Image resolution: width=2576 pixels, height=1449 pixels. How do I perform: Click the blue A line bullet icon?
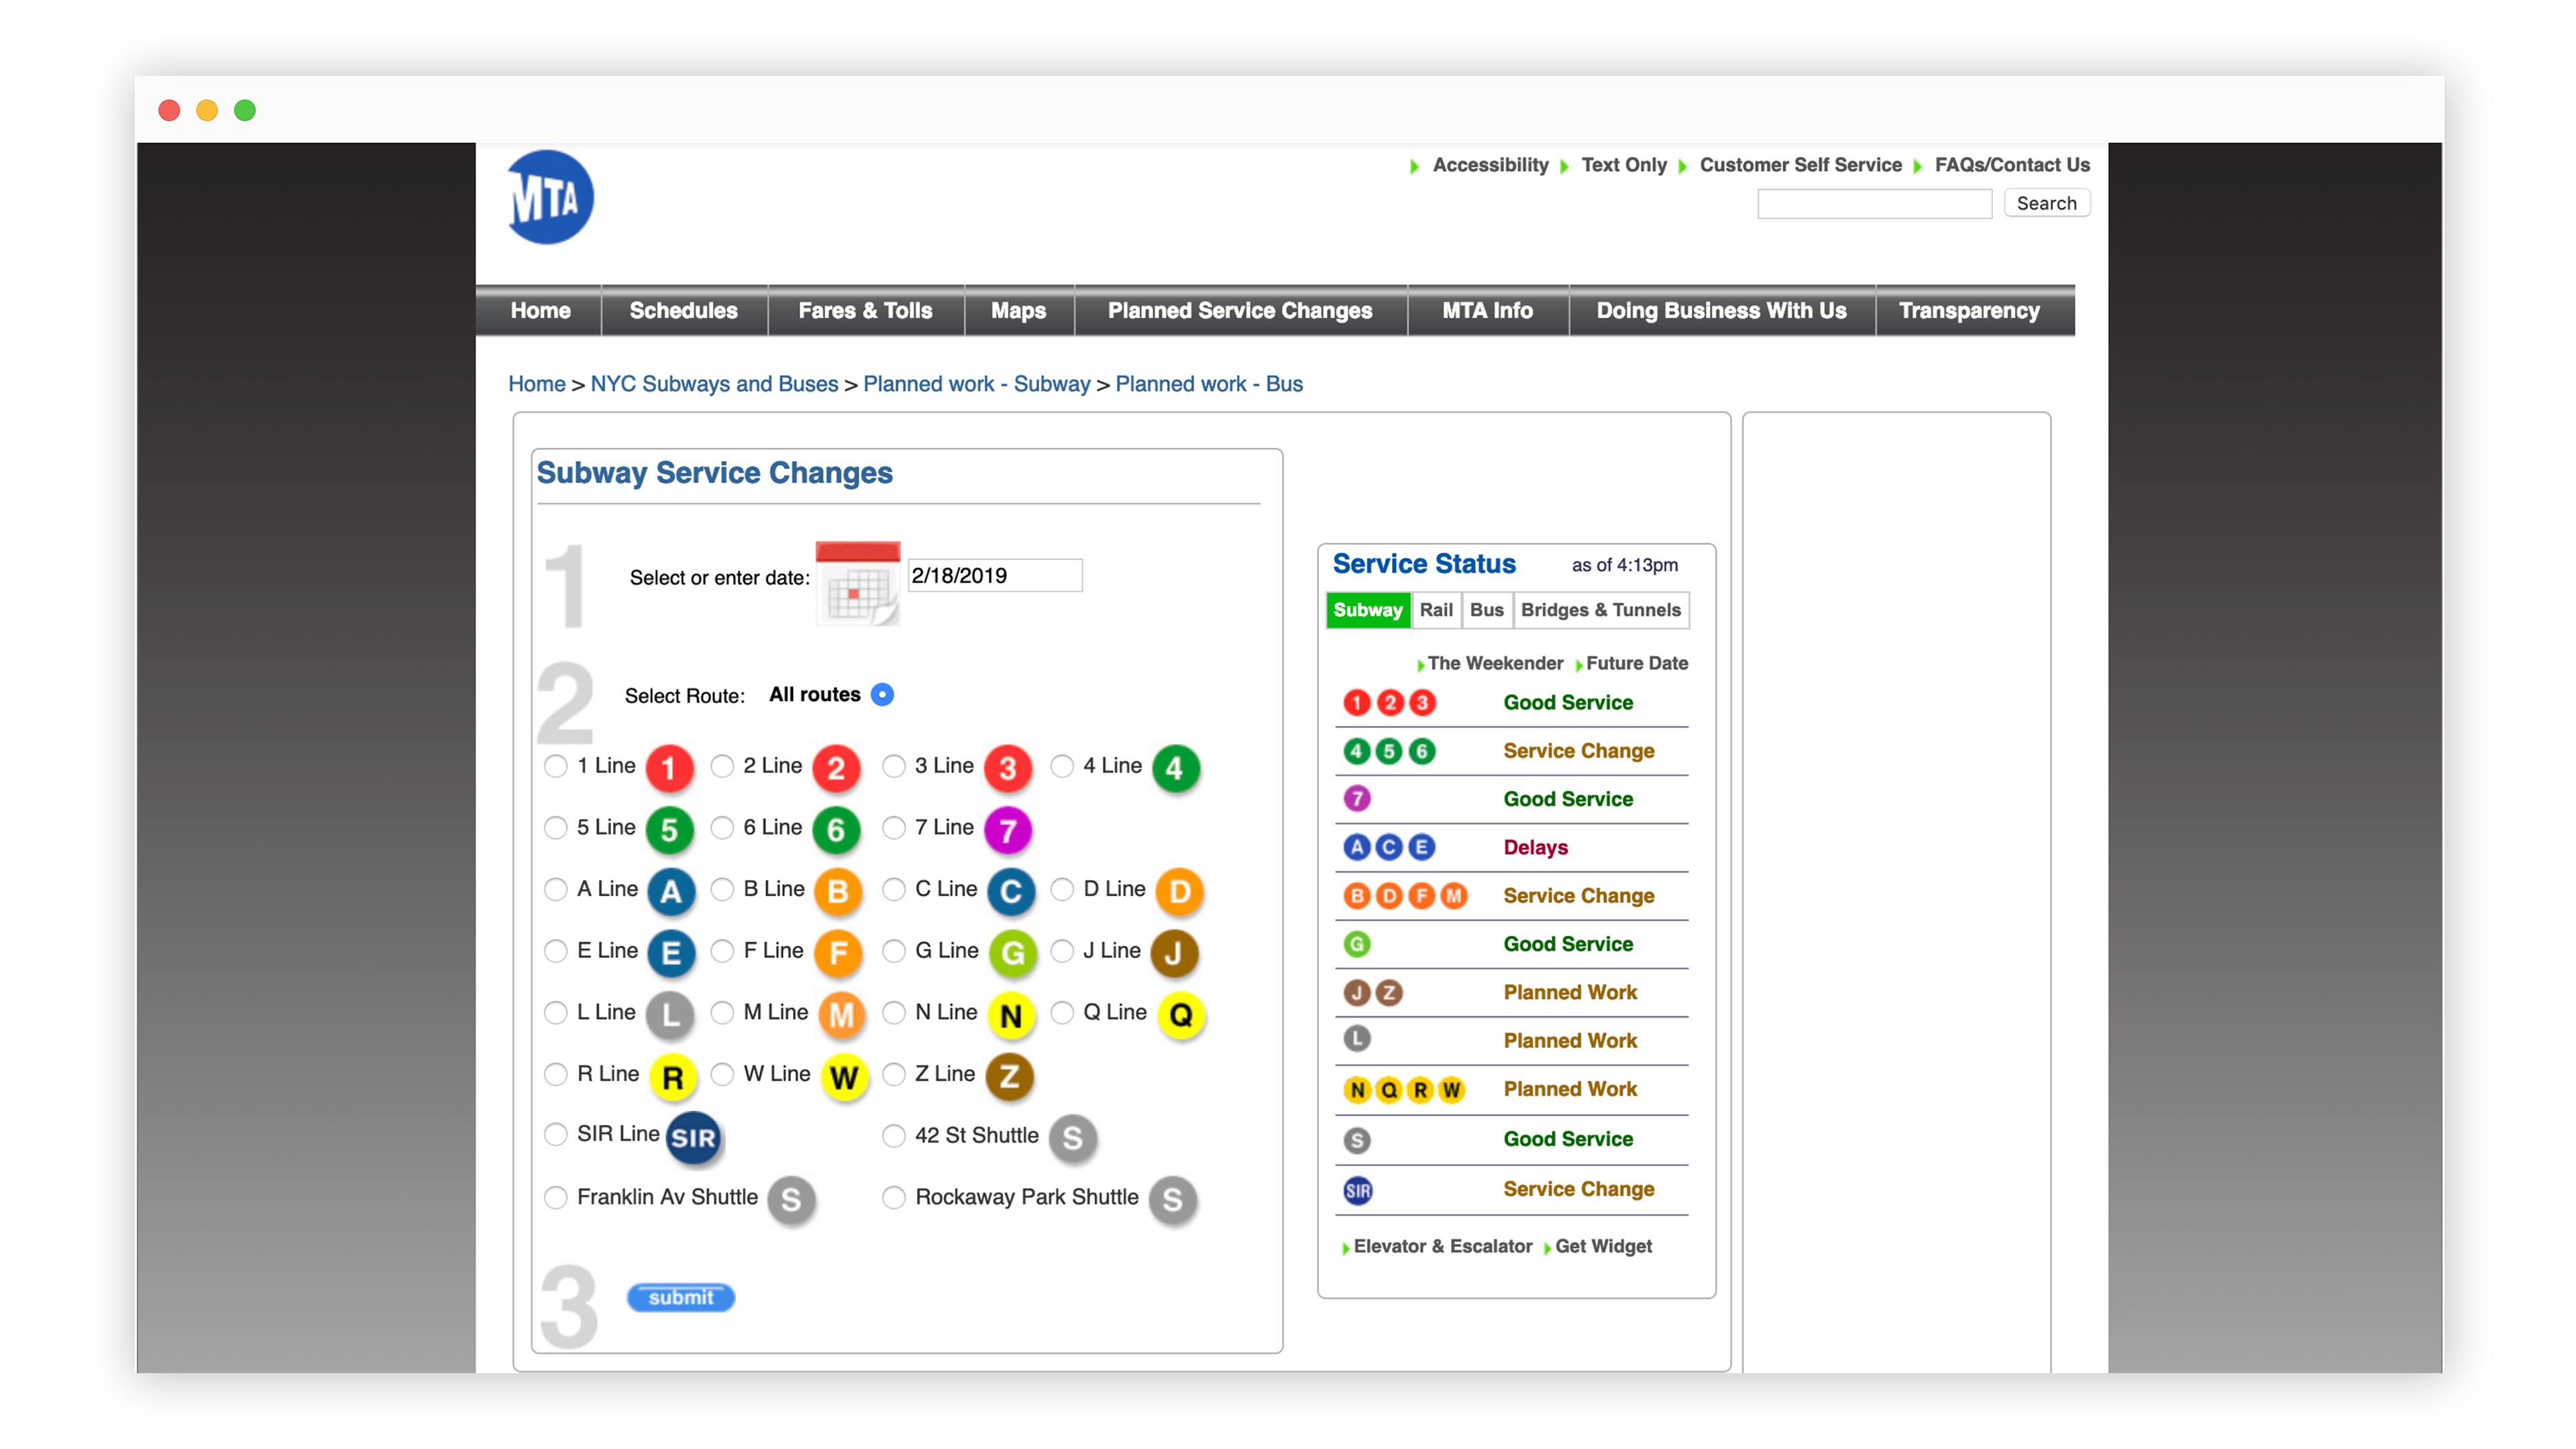(671, 891)
